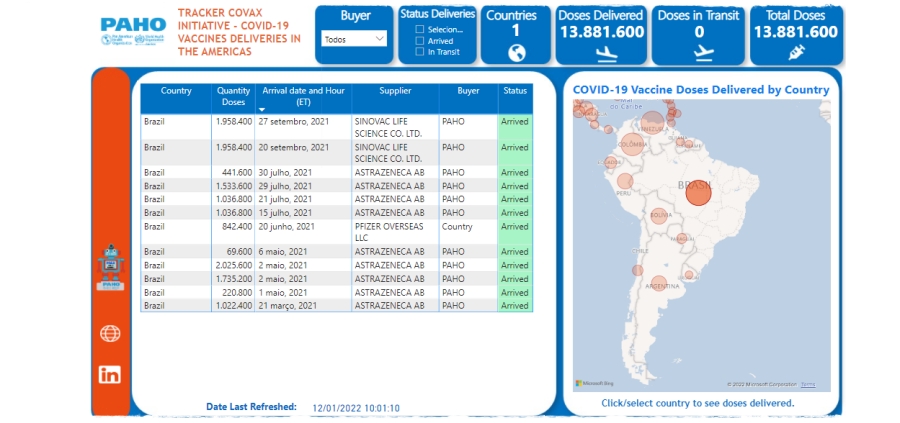The image size is (900, 423).
Task: Click the Countries count value 1
Action: coord(516,31)
